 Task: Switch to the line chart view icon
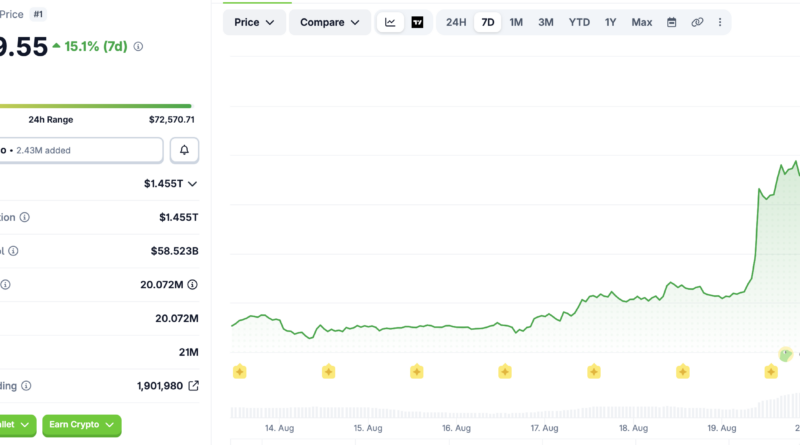390,22
